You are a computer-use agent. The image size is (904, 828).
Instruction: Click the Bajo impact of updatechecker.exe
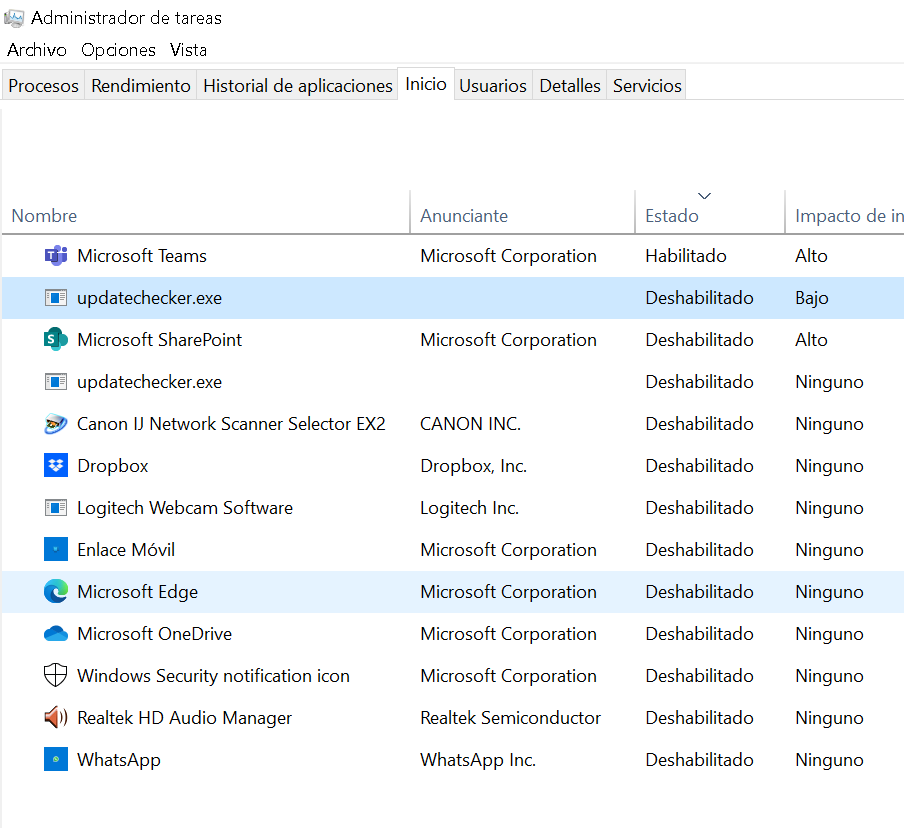click(812, 298)
